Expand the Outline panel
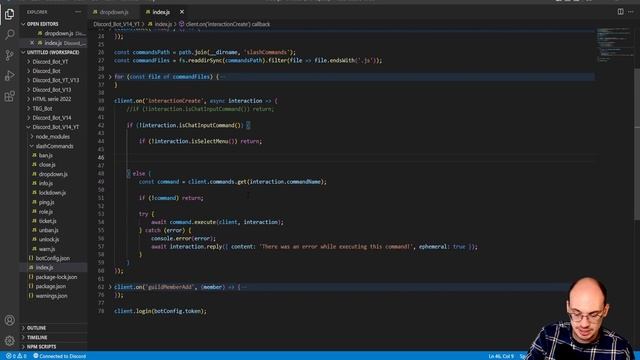Screen dimensions: 640x360 pyautogui.click(x=36, y=328)
